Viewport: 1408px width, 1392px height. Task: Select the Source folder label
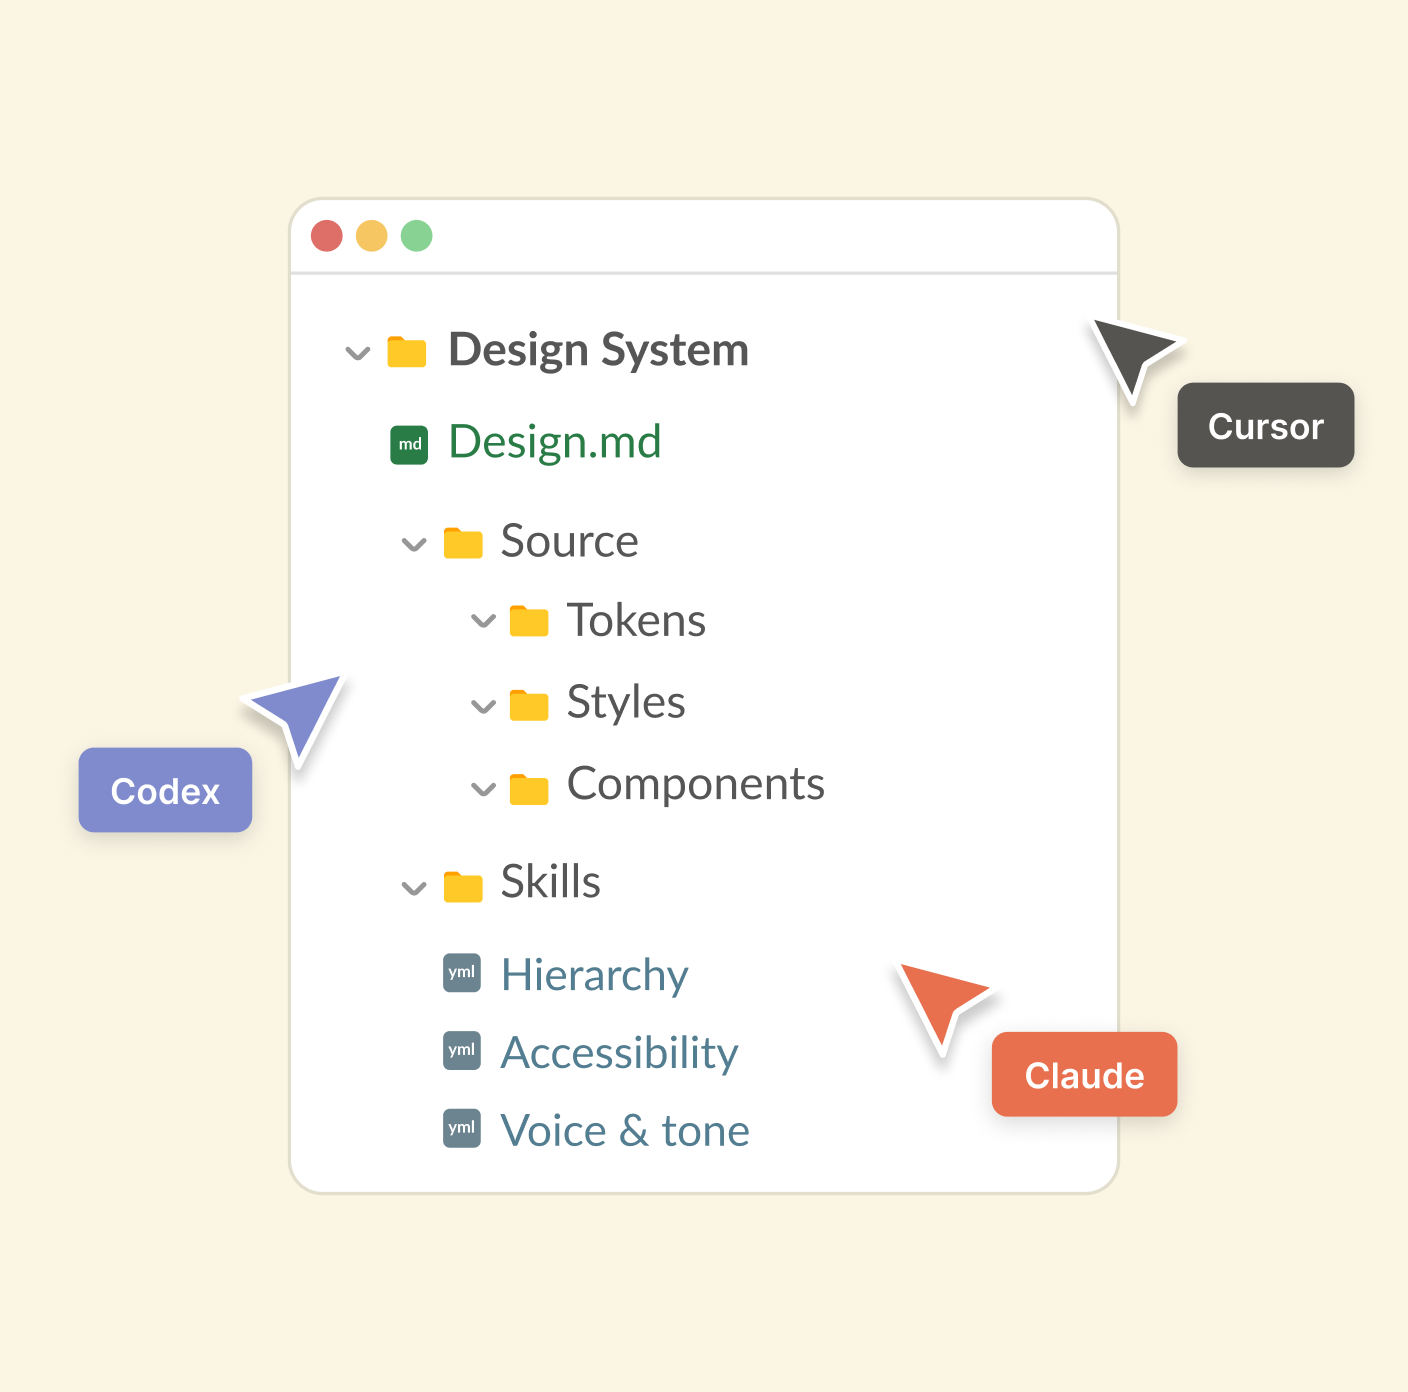click(x=569, y=541)
